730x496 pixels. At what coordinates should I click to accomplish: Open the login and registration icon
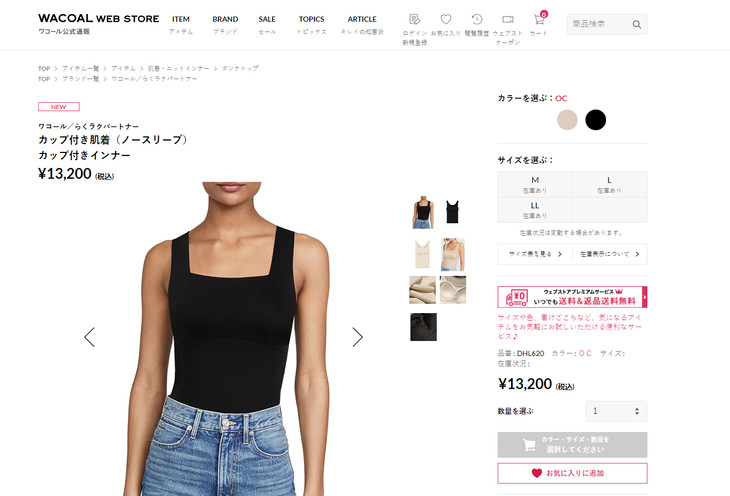[414, 20]
